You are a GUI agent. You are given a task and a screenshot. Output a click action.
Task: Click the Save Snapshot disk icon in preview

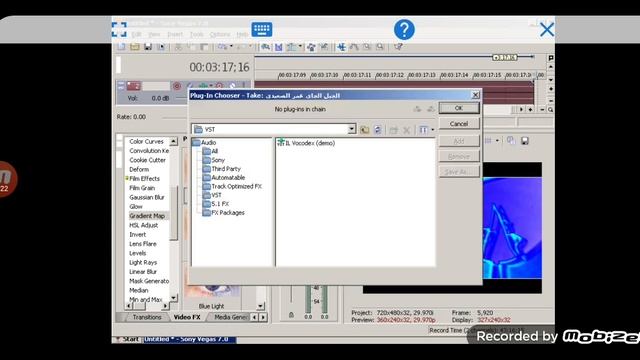click(x=525, y=141)
